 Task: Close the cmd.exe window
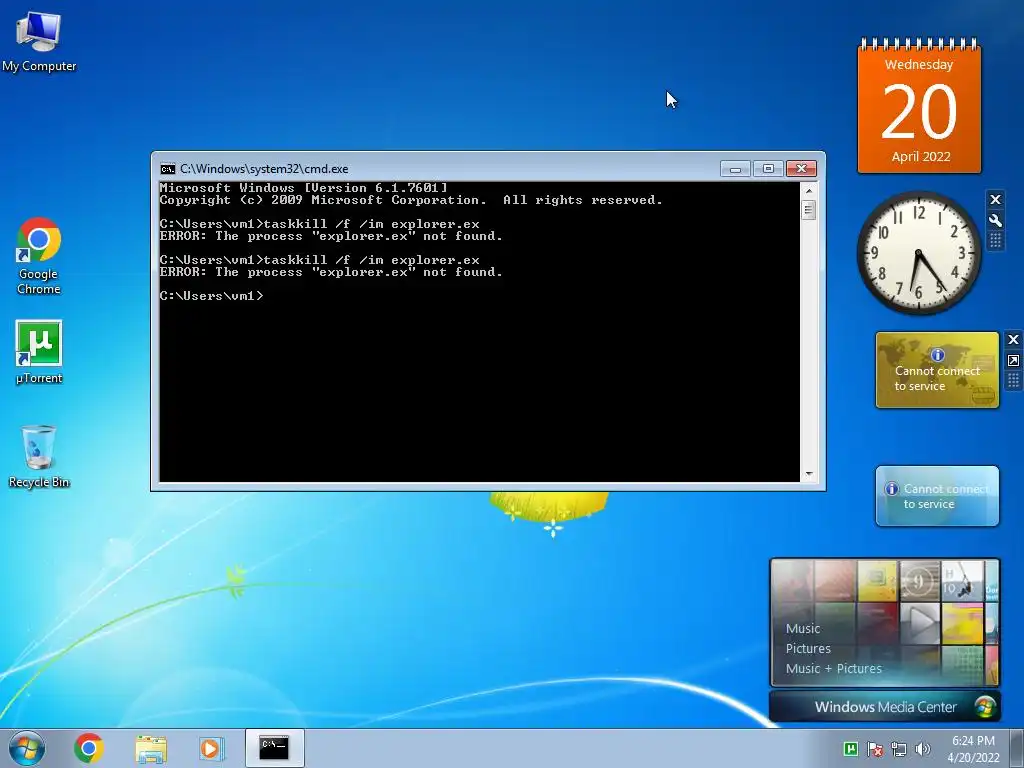tap(801, 168)
